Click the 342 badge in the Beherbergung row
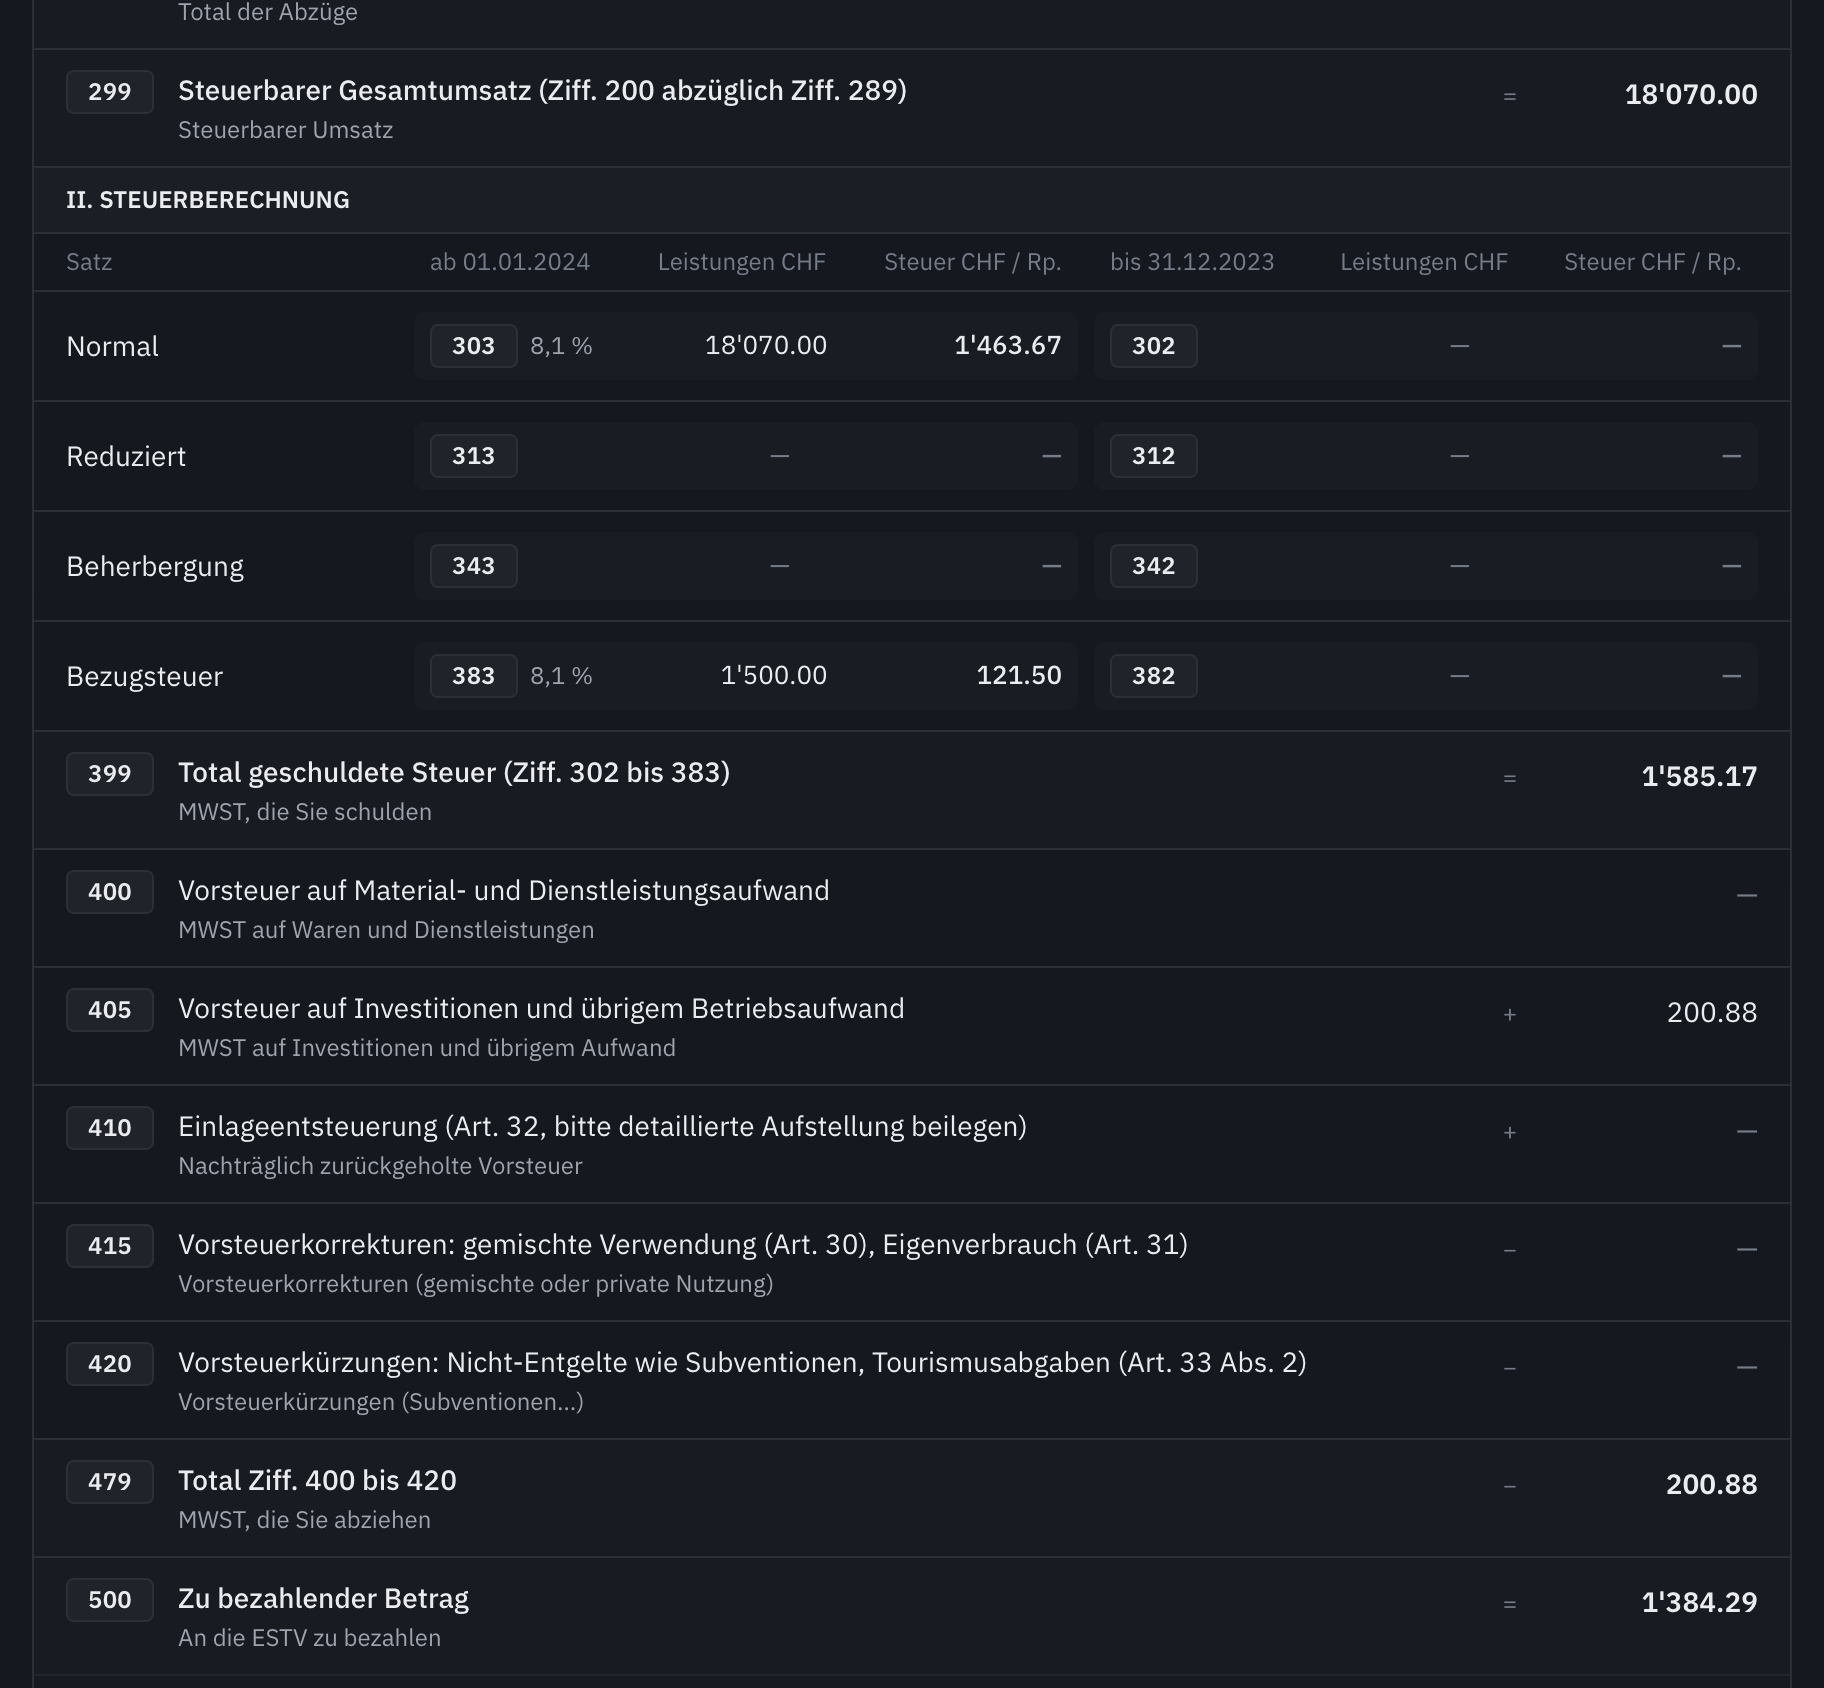1824x1688 pixels. coord(1154,566)
